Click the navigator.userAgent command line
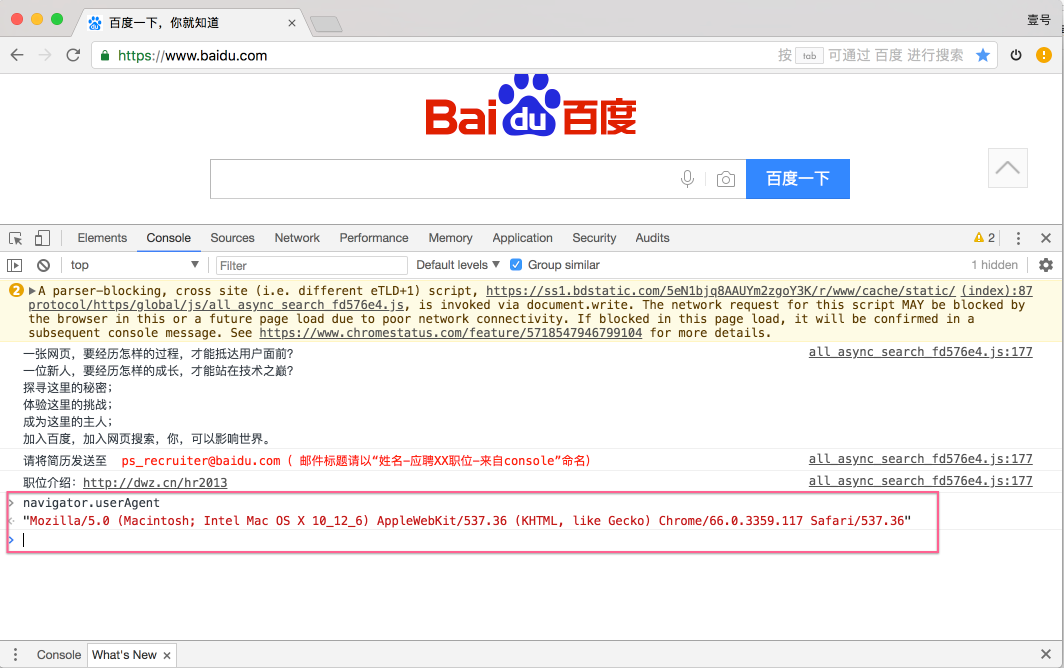 [92, 503]
